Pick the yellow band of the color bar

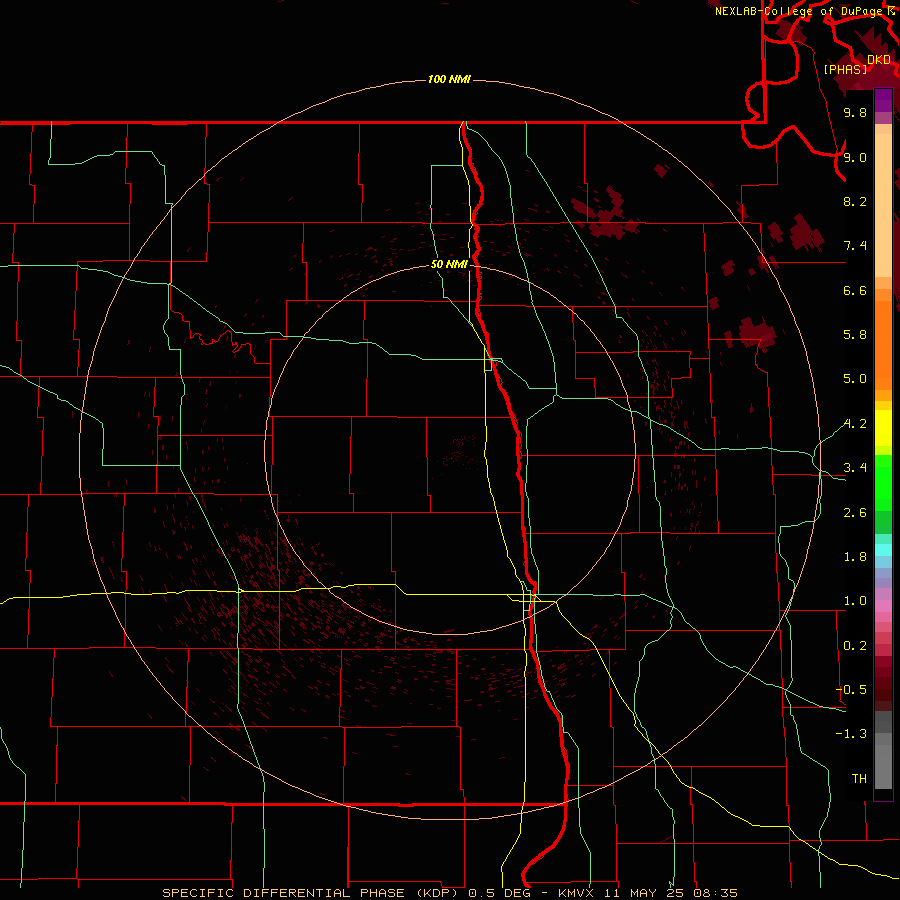coord(883,428)
